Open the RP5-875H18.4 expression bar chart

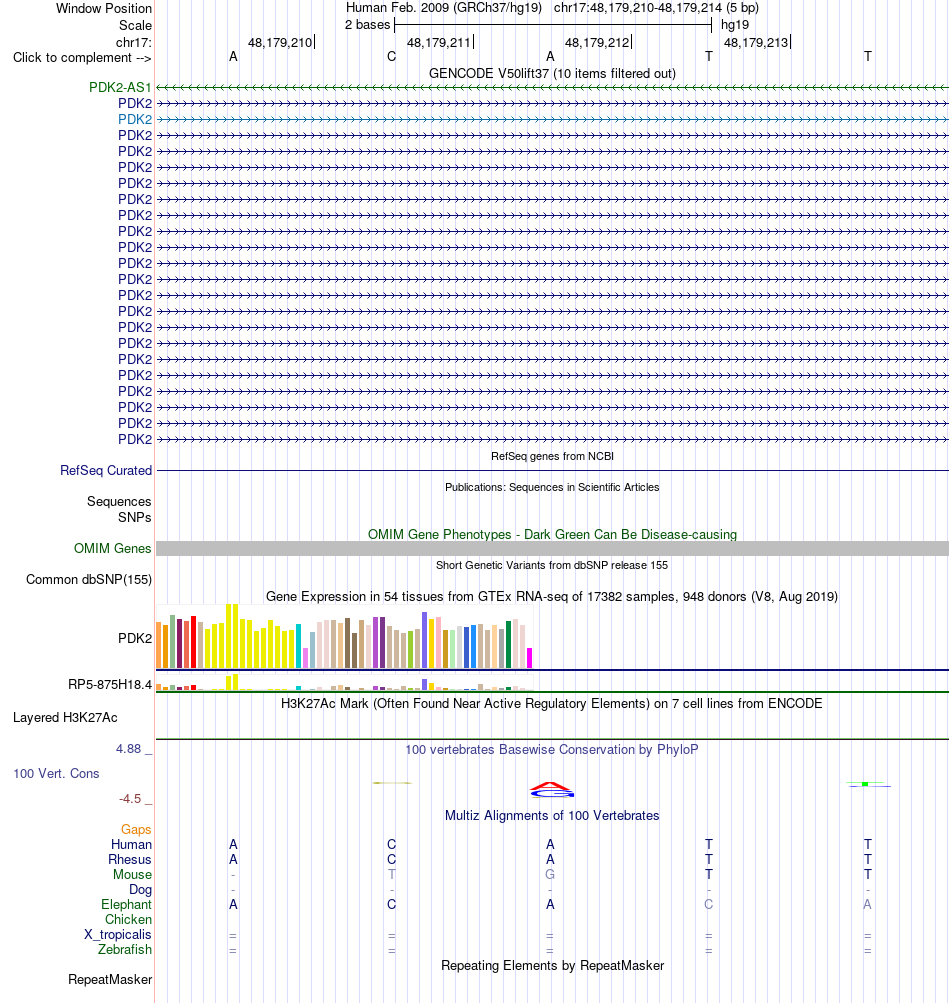click(x=344, y=682)
